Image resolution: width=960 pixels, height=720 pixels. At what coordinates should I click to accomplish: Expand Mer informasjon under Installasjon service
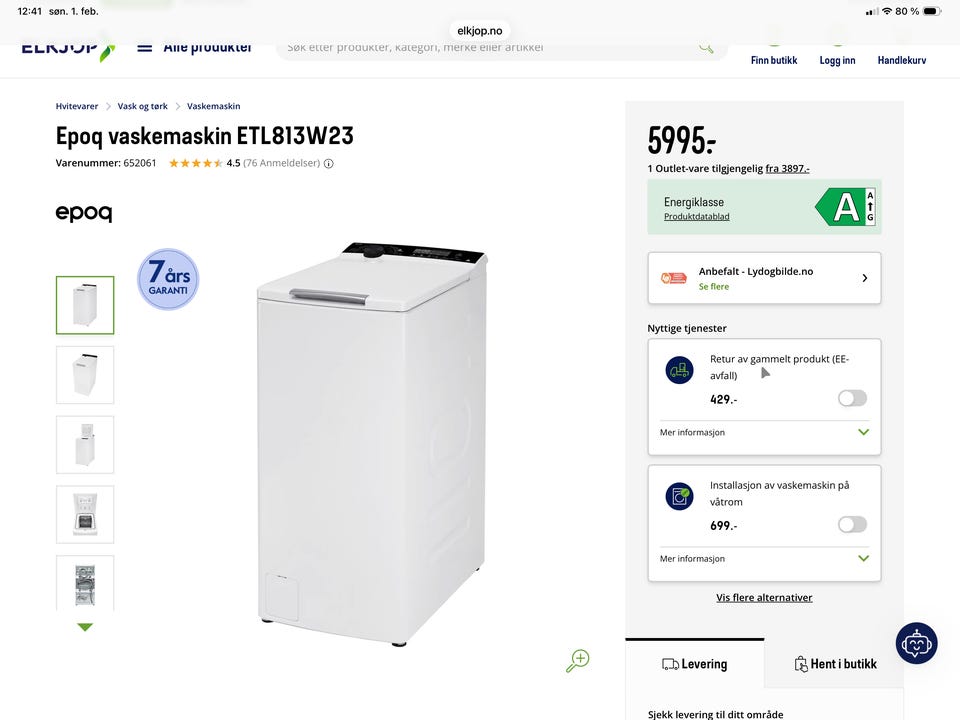point(764,558)
